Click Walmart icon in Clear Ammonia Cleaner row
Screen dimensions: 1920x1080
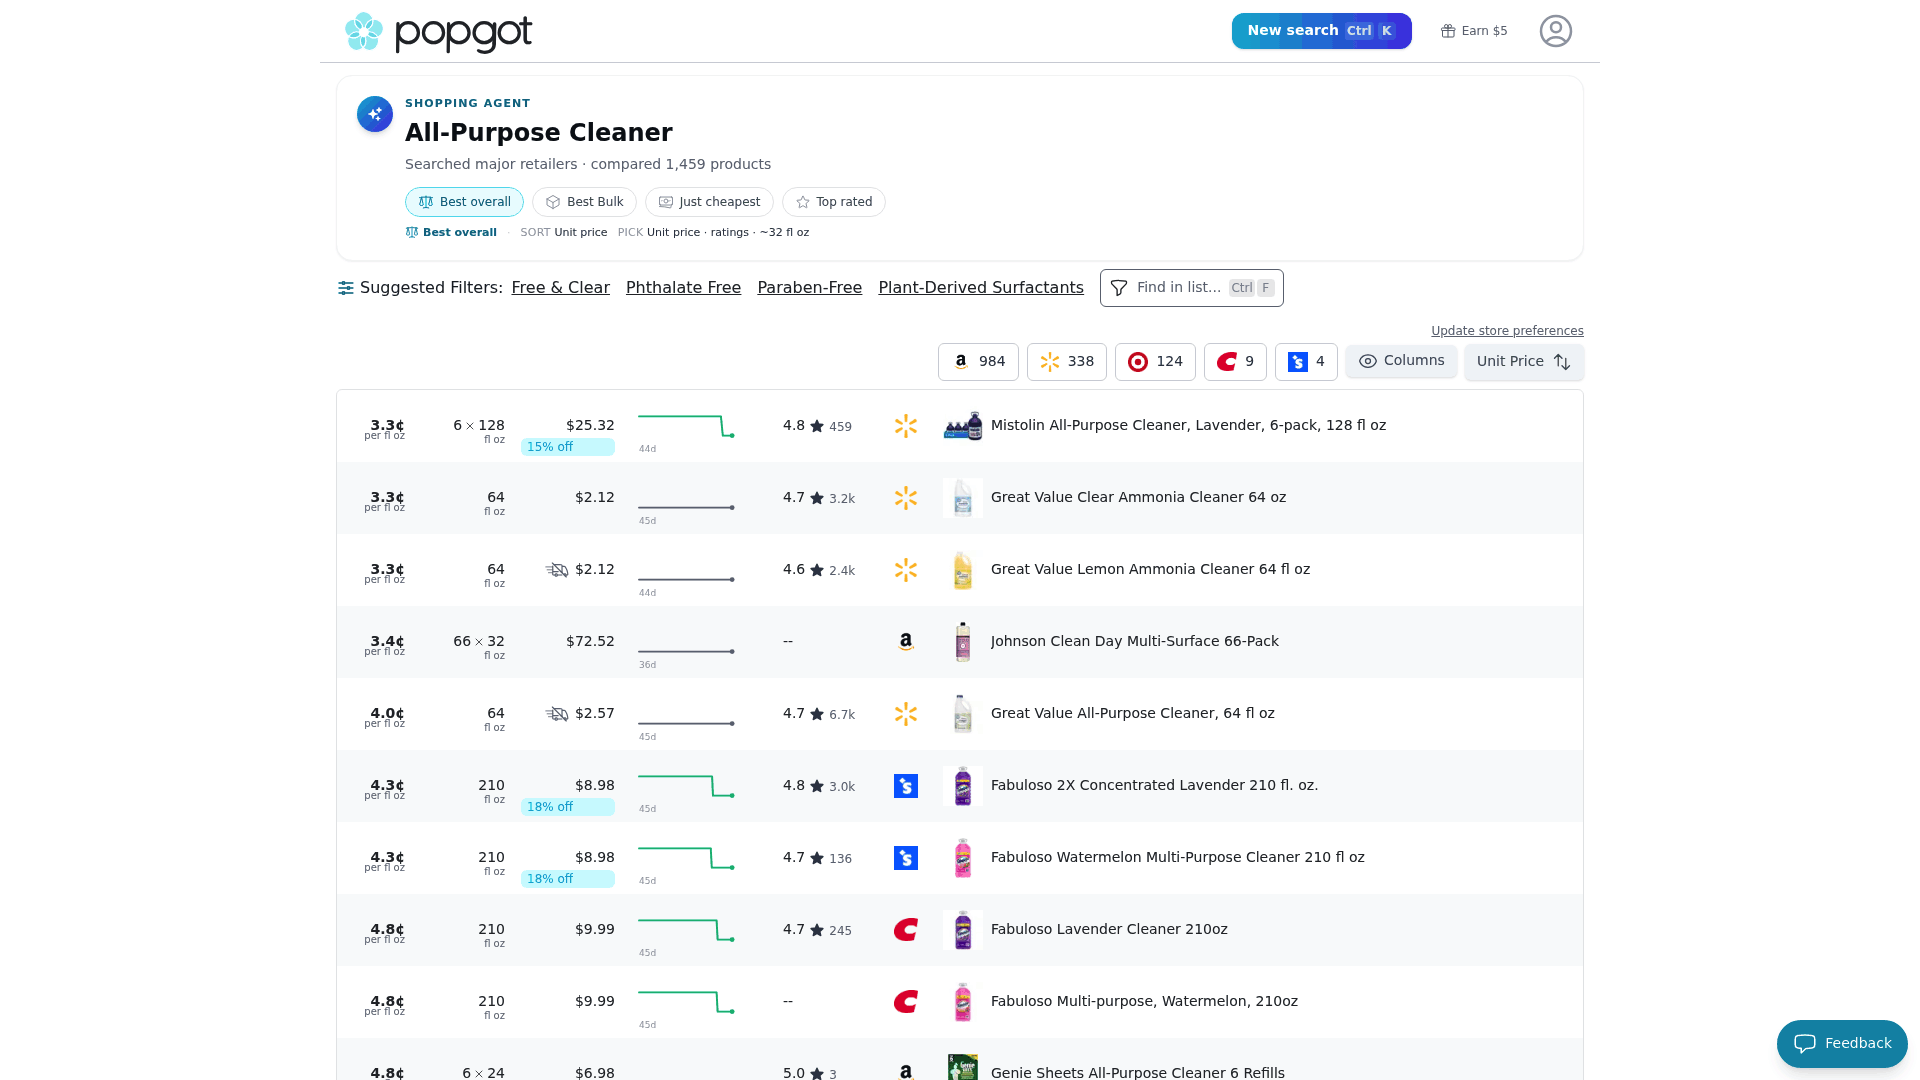click(906, 498)
